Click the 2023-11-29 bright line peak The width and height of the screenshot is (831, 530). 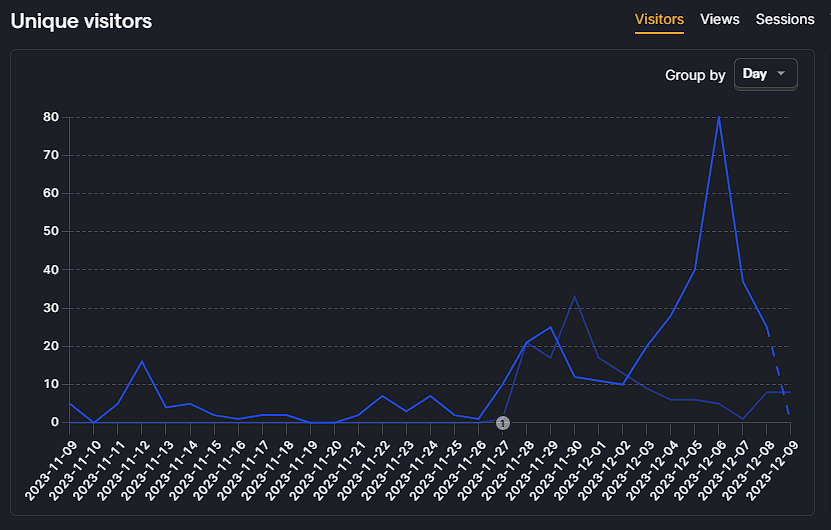pyautogui.click(x=550, y=327)
